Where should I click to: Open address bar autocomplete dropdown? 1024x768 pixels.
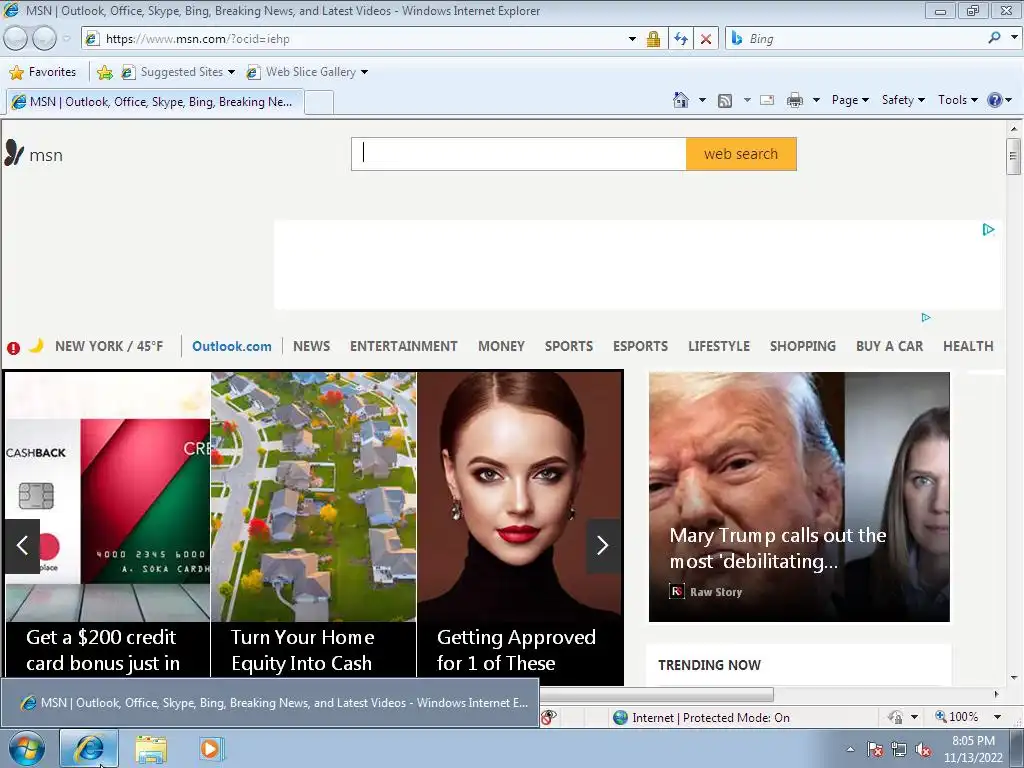pyautogui.click(x=632, y=39)
